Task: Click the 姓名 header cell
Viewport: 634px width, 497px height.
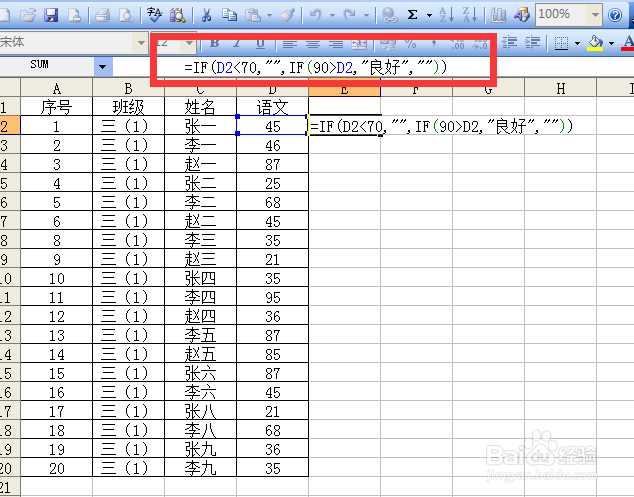Action: click(200, 107)
